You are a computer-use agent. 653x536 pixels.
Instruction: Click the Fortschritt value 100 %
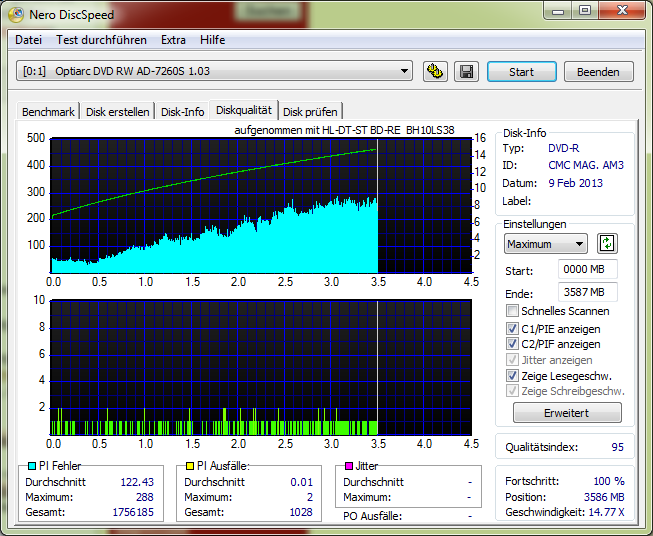609,481
